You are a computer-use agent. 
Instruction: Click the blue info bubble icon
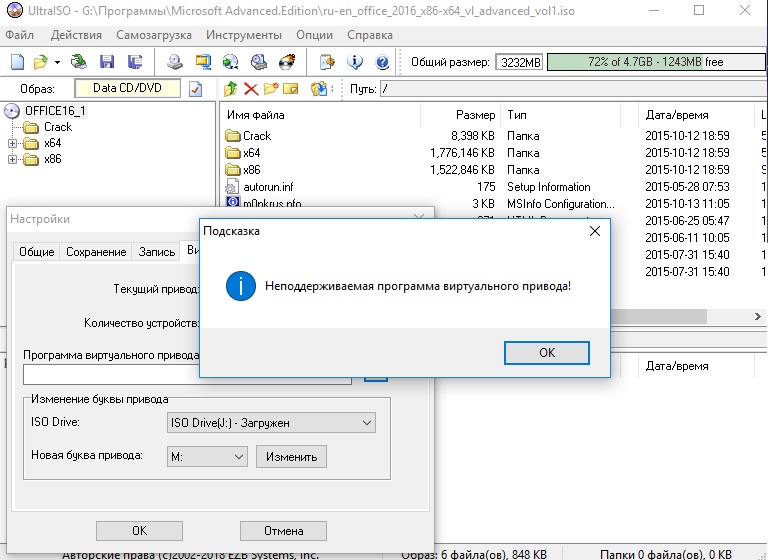tap(355, 62)
